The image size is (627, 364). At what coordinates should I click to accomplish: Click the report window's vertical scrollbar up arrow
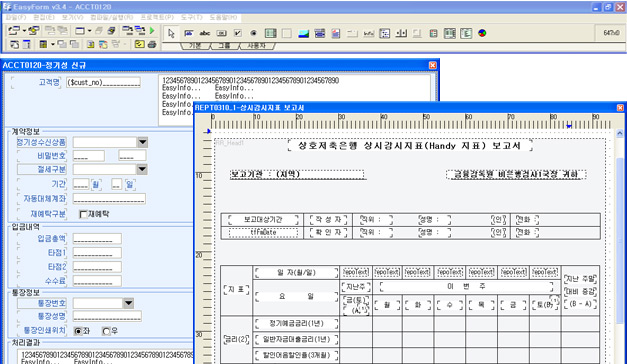[619, 133]
